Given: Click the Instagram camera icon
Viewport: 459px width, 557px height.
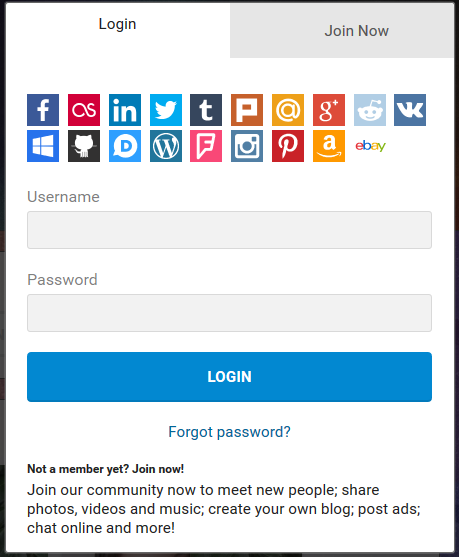Looking at the screenshot, I should 247,146.
